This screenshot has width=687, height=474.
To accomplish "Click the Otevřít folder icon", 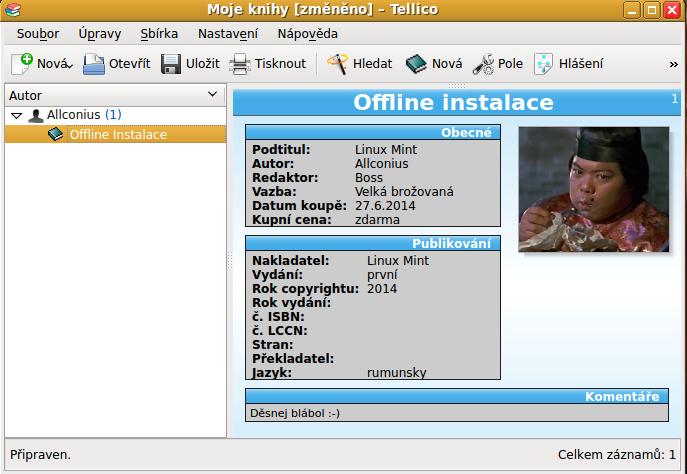I will pyautogui.click(x=94, y=64).
